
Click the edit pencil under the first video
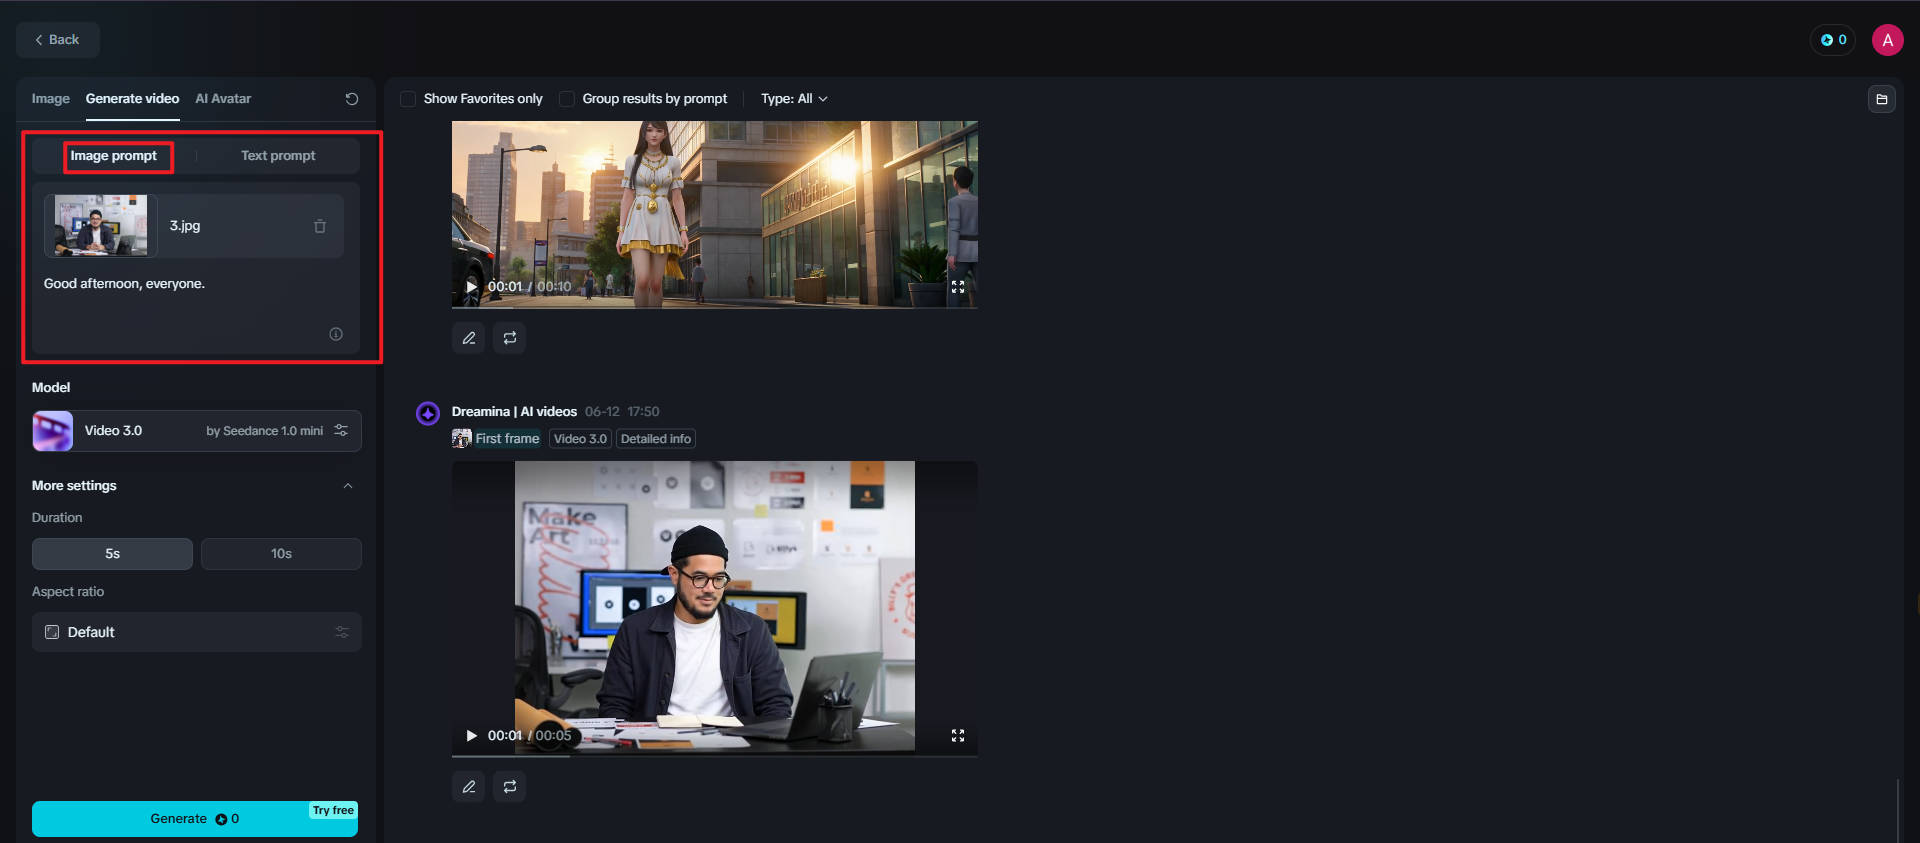coord(468,338)
